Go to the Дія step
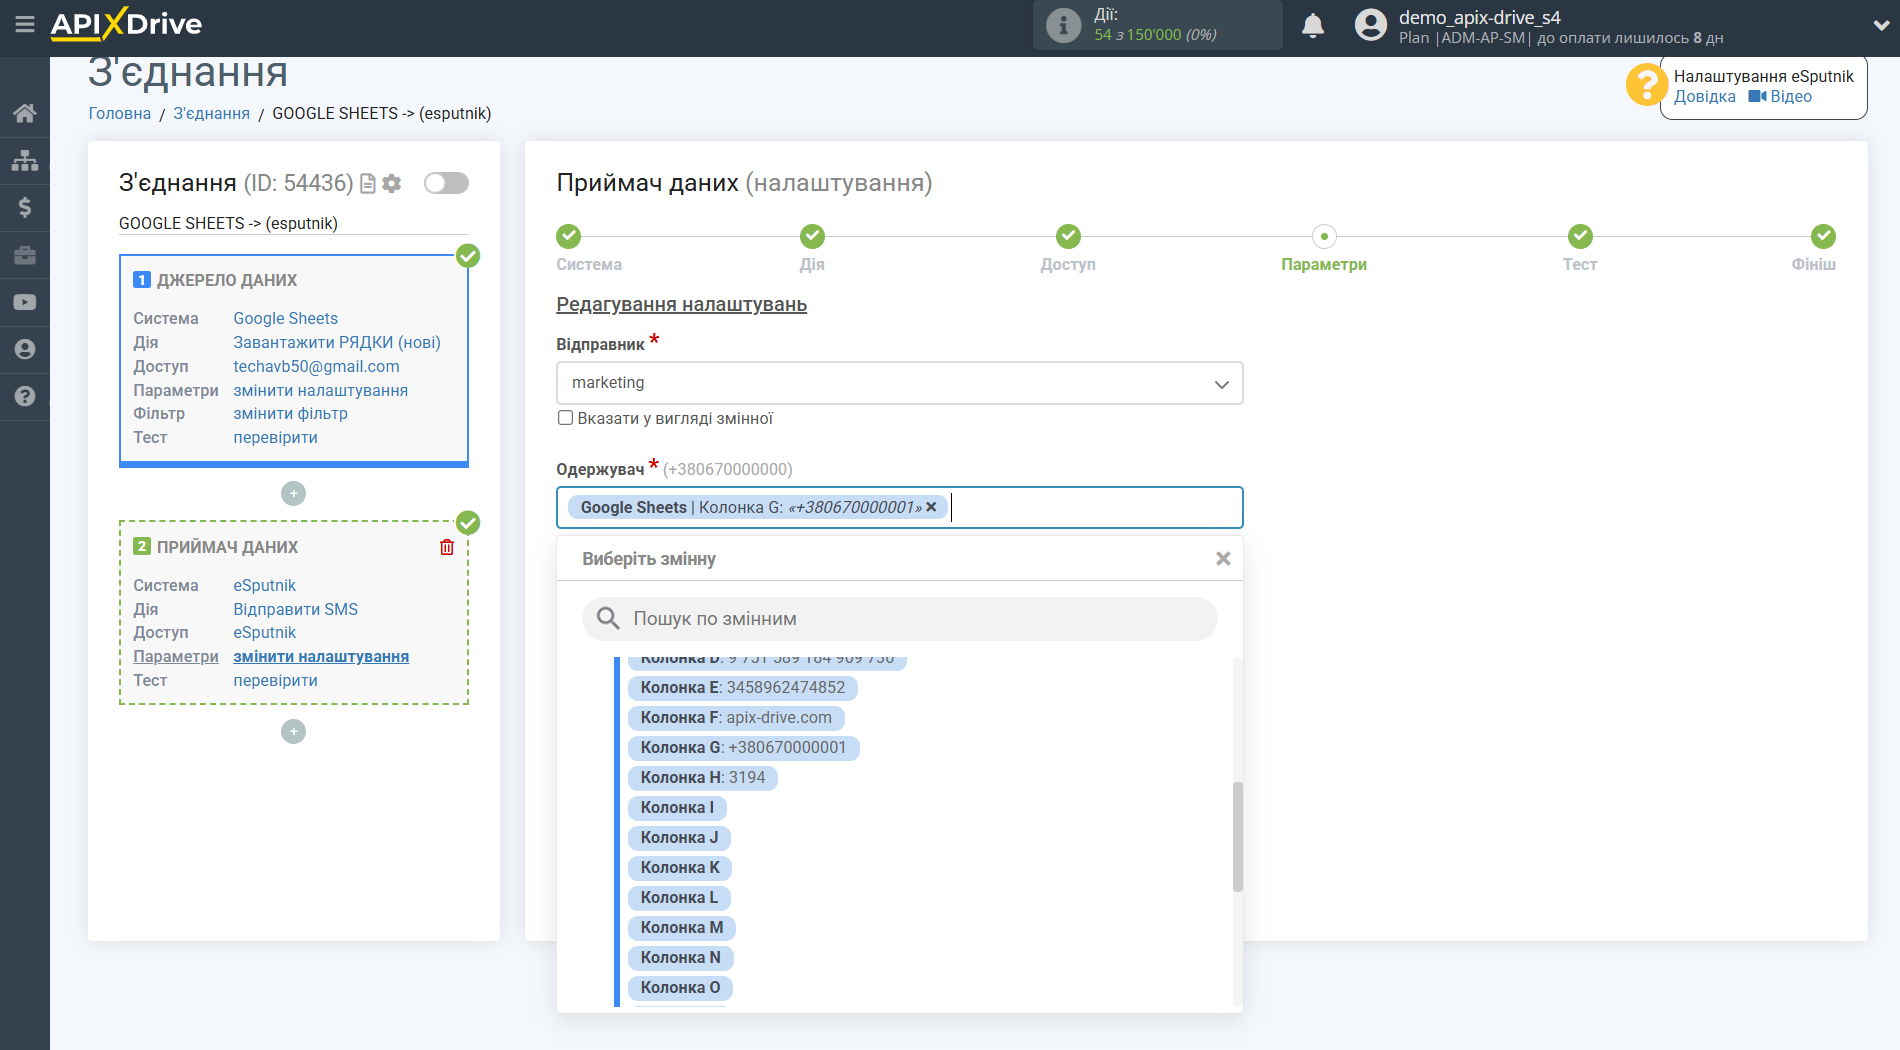This screenshot has width=1900, height=1050. pos(812,236)
